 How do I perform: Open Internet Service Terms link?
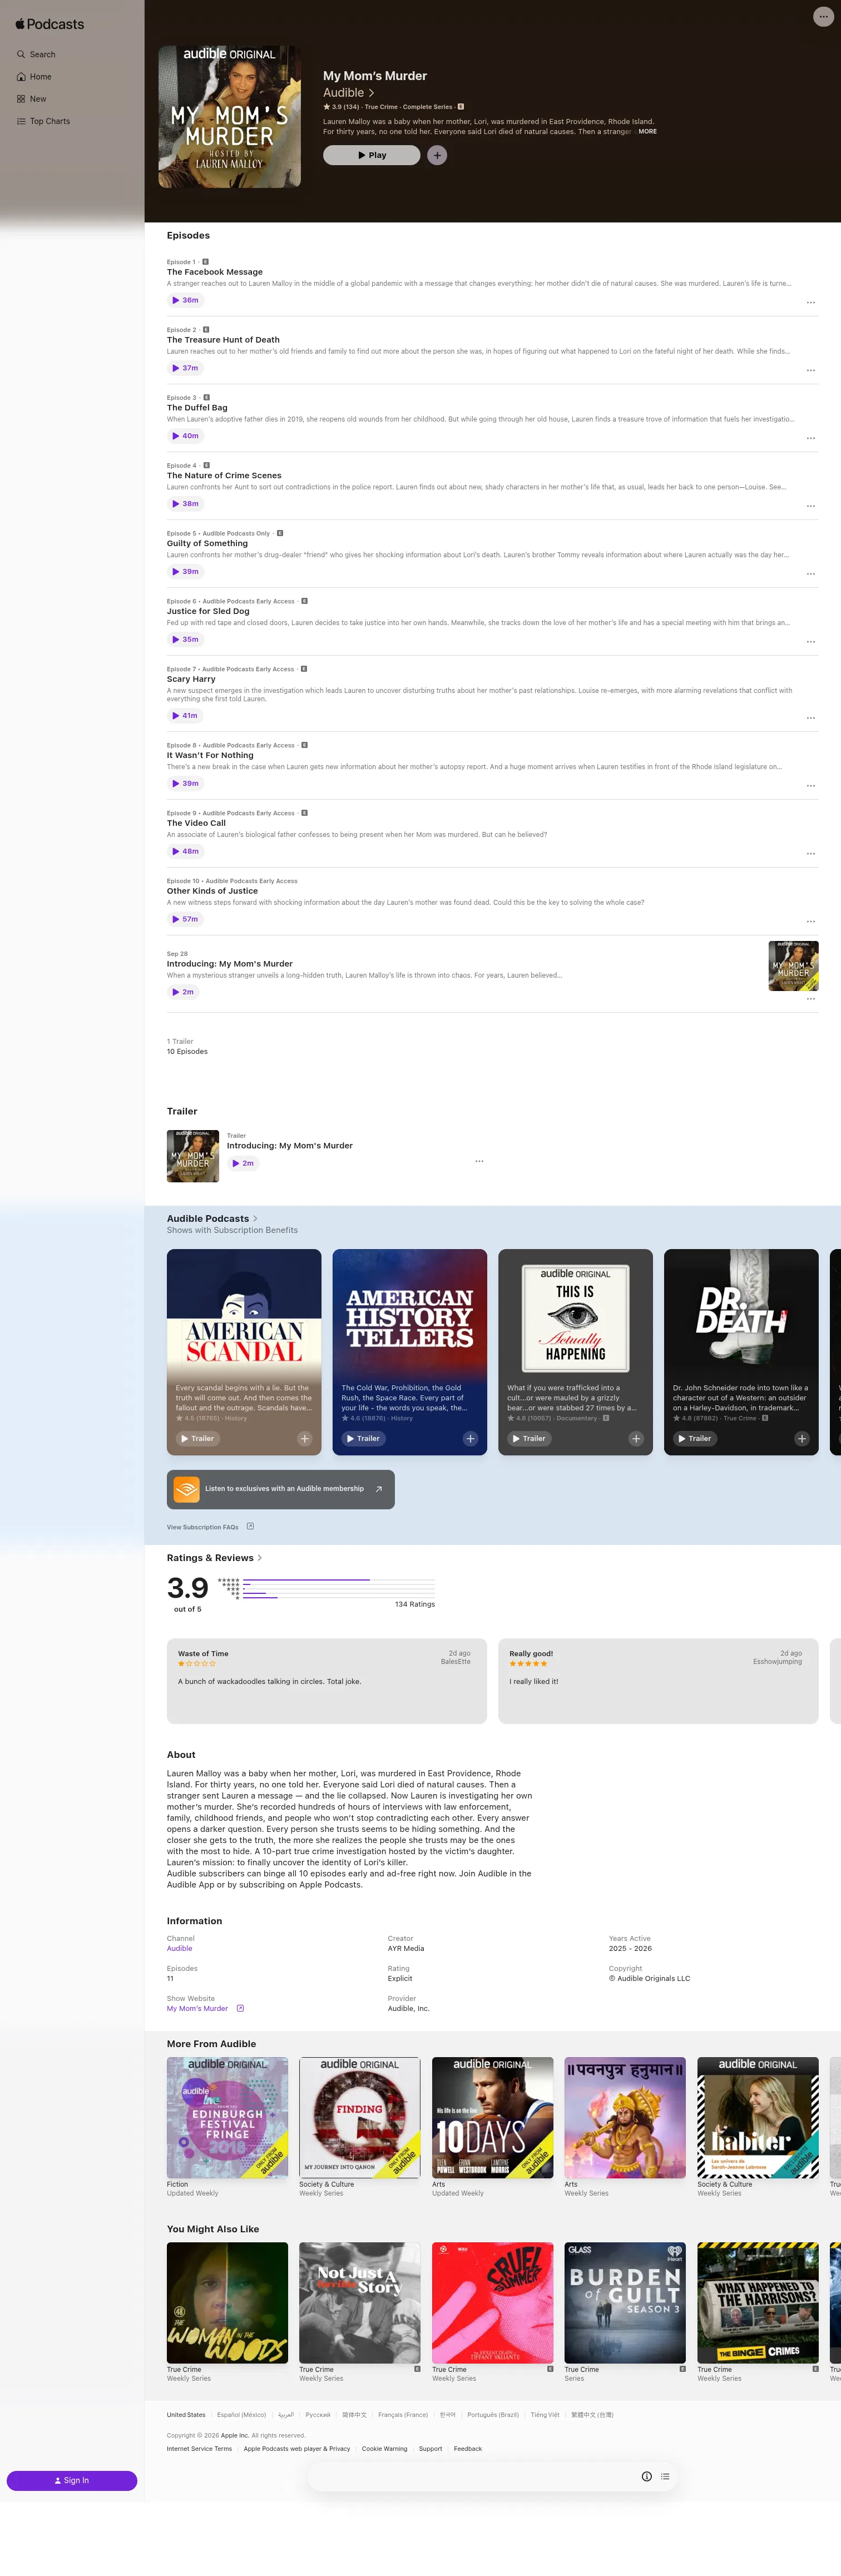coord(199,2448)
